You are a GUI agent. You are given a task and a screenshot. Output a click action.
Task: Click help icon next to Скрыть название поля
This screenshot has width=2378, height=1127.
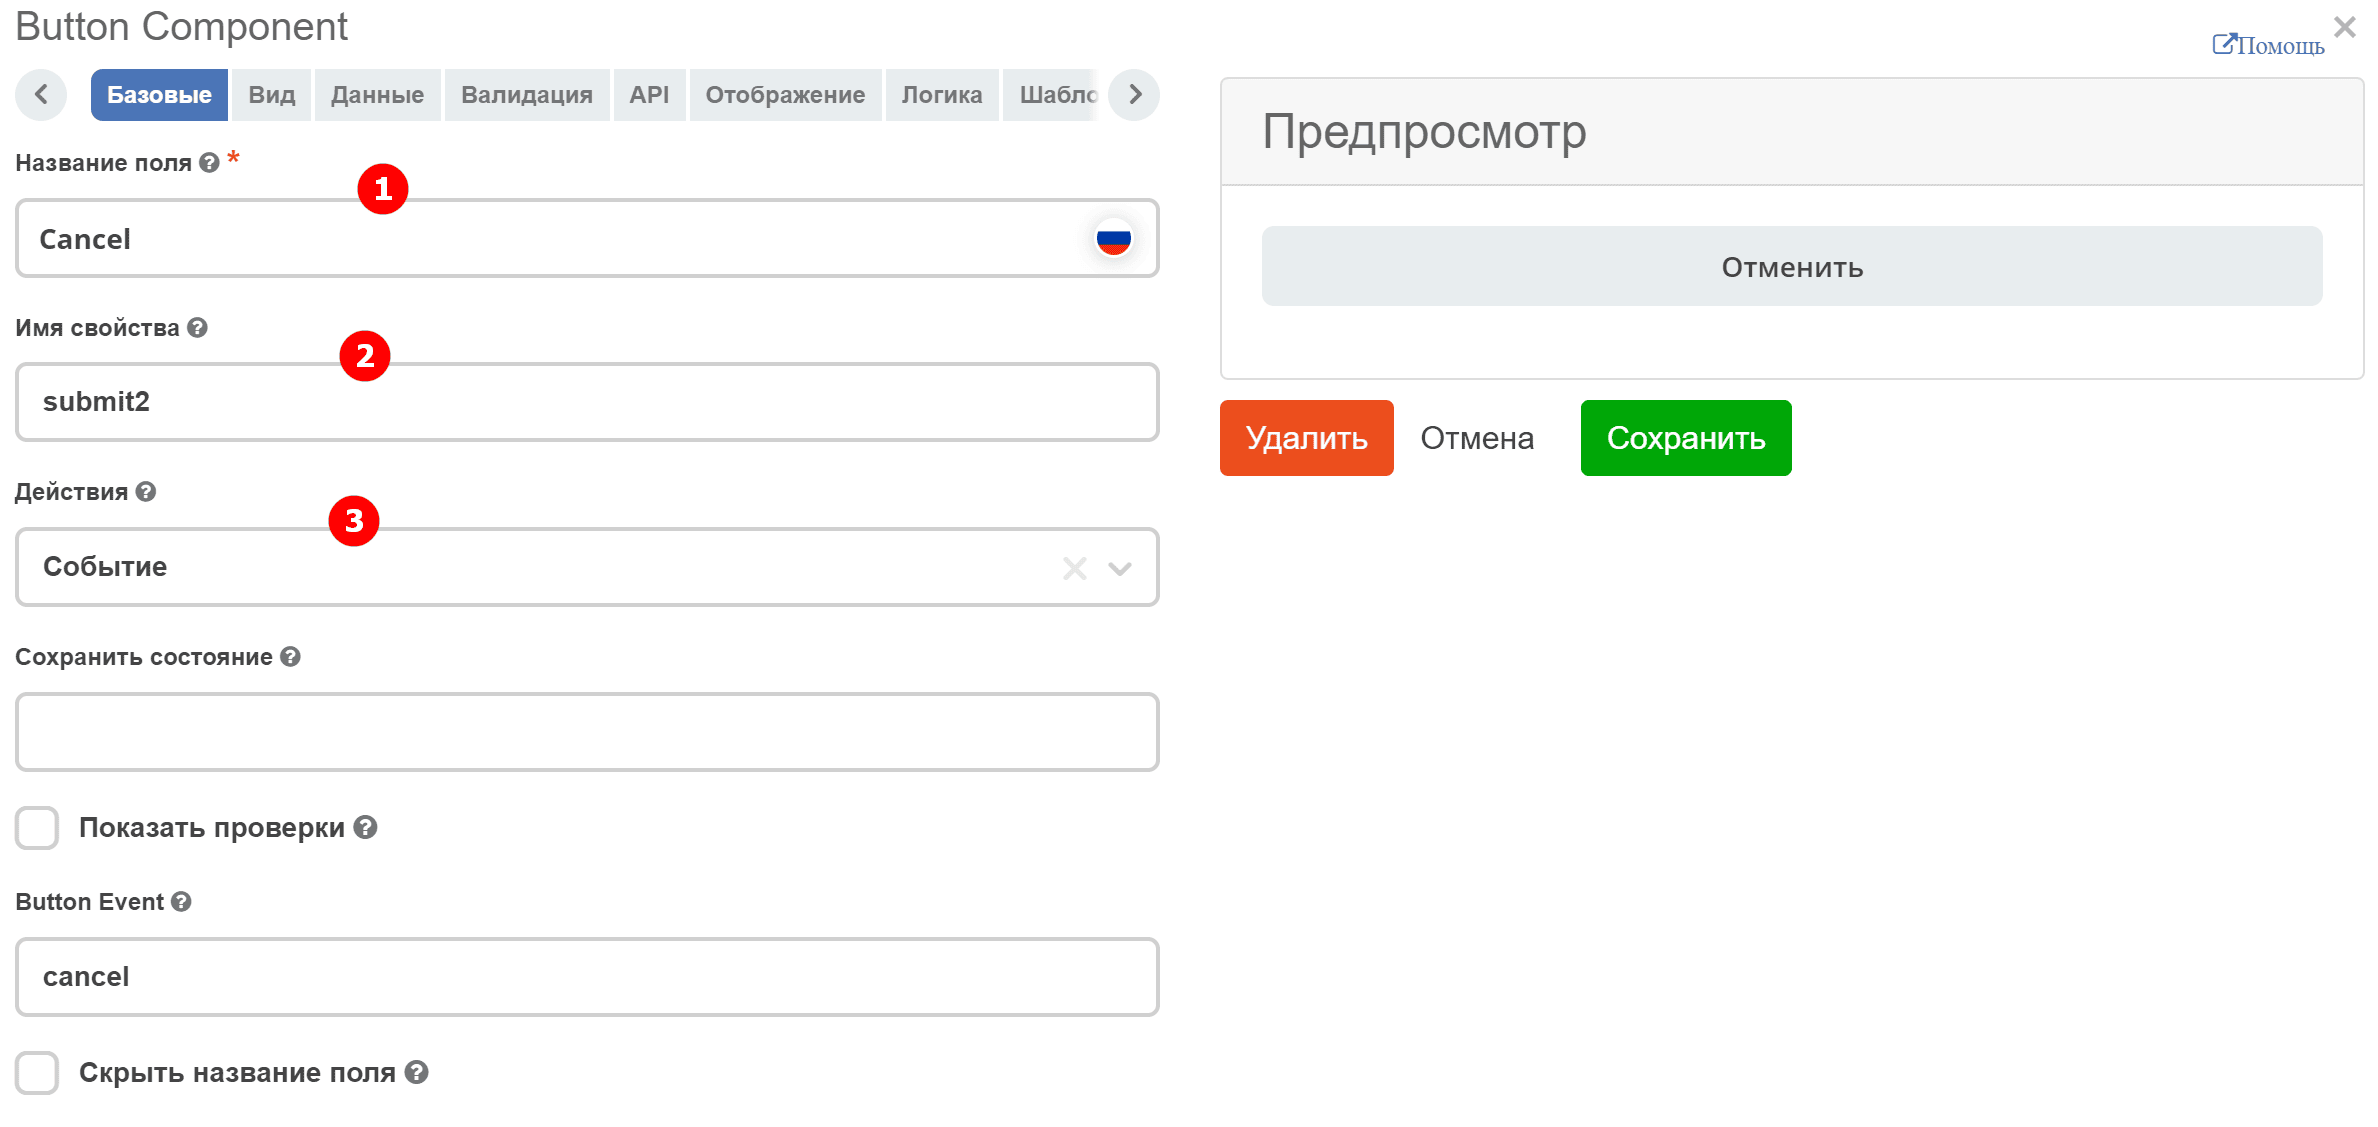point(417,1073)
